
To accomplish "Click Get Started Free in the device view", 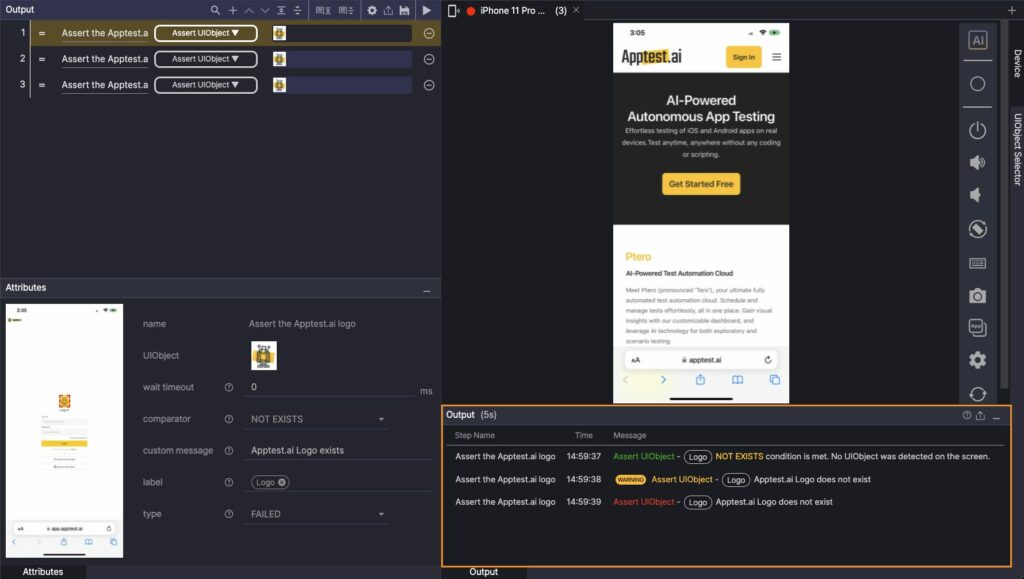I will pyautogui.click(x=701, y=184).
